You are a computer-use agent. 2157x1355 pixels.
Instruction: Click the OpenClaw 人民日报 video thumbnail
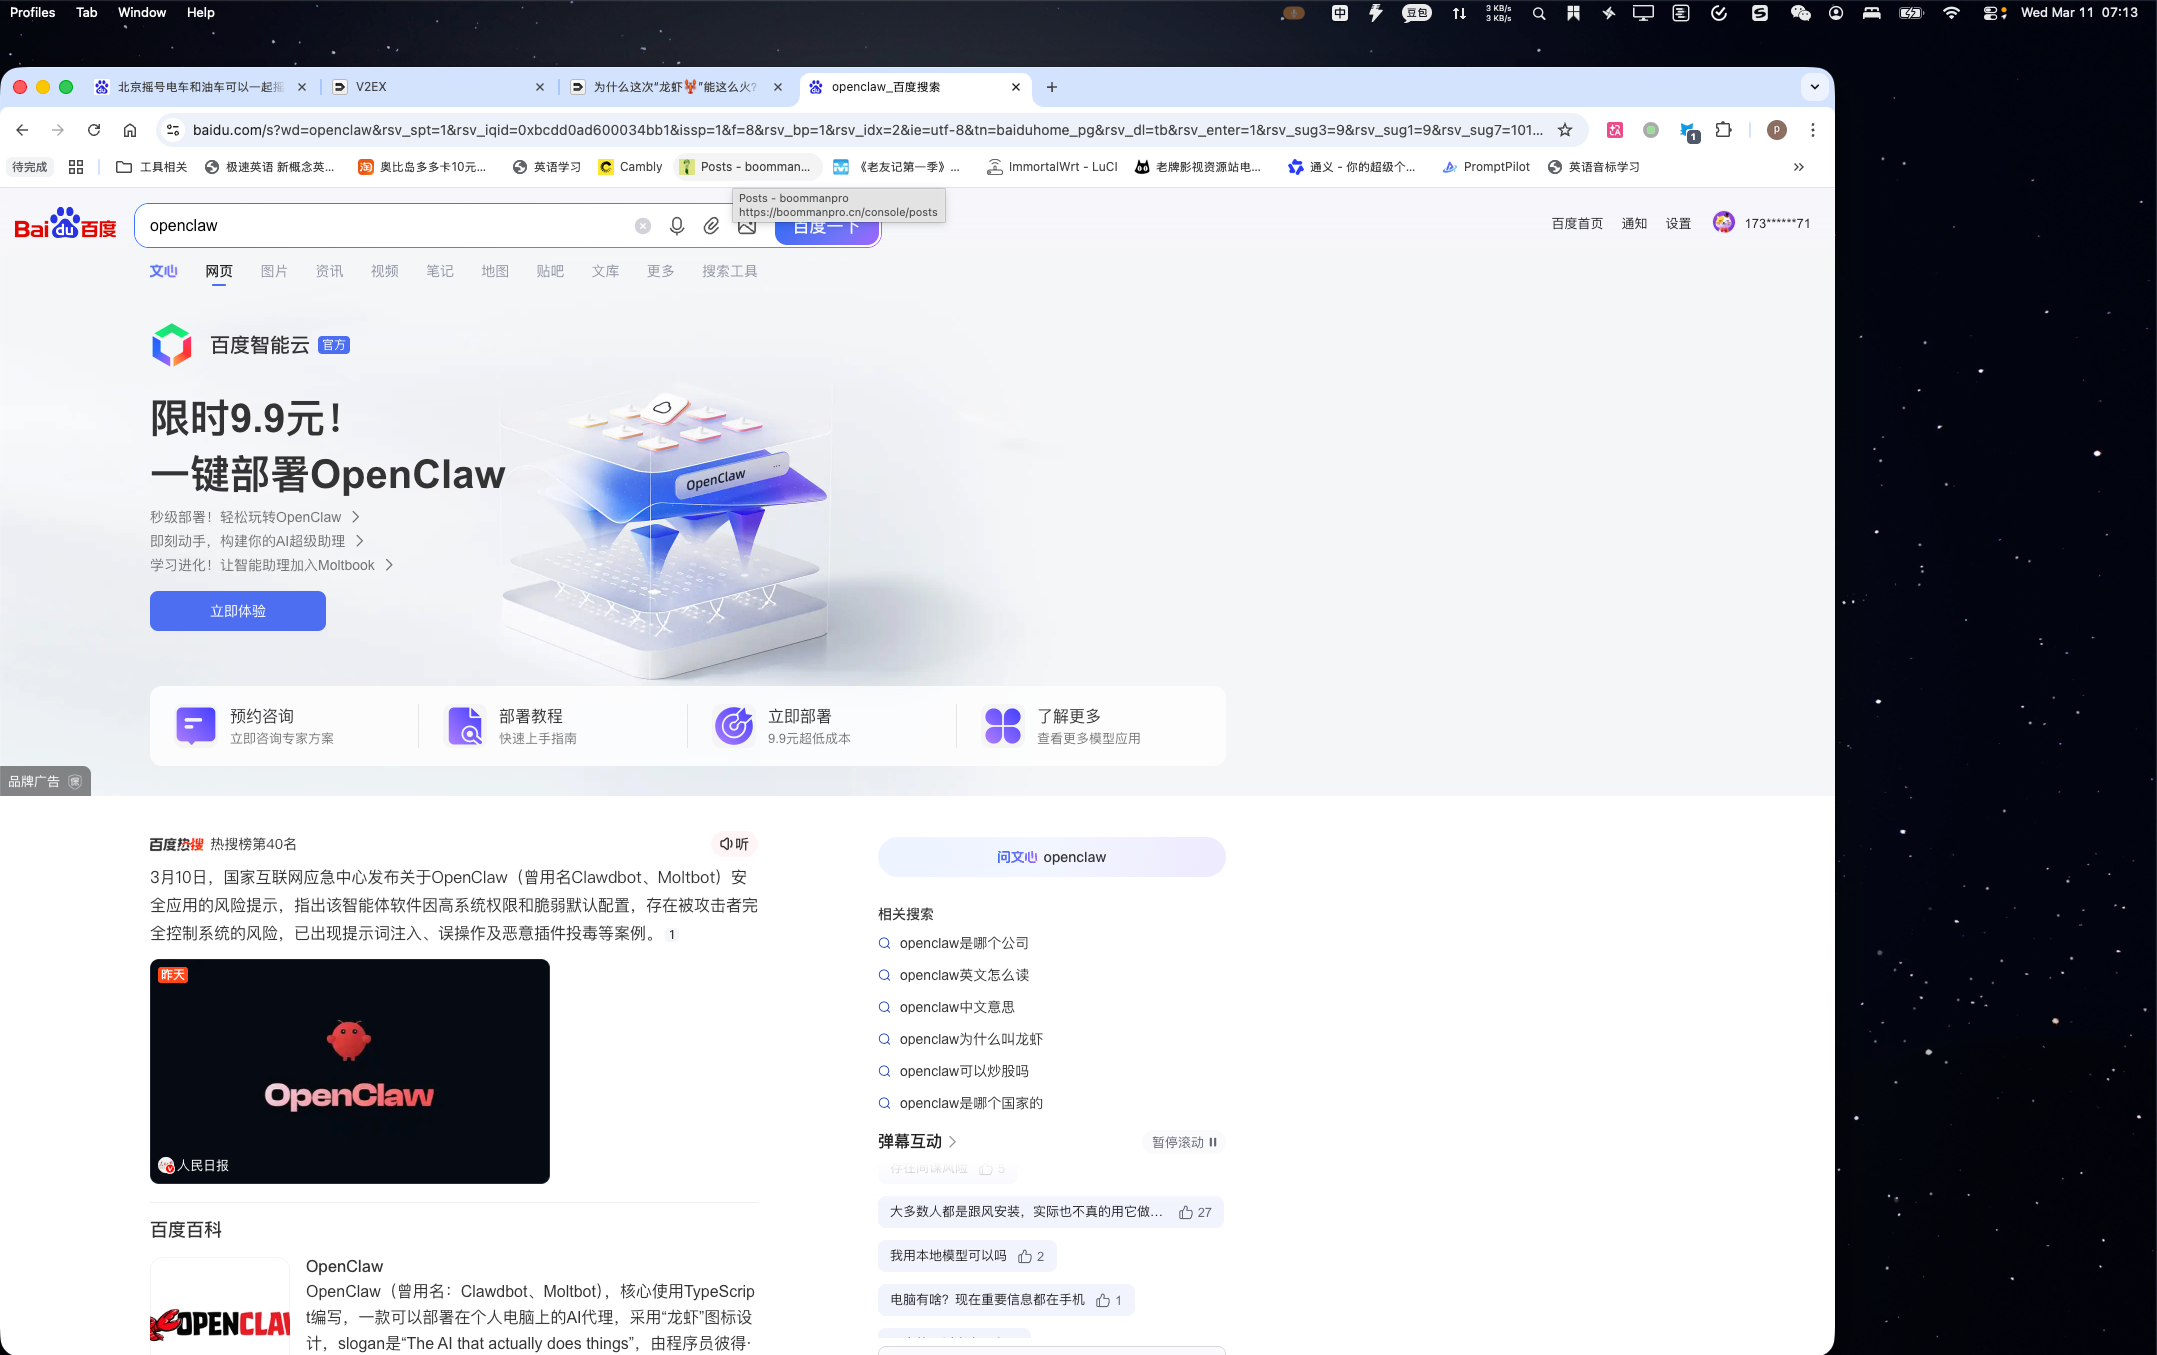point(350,1071)
